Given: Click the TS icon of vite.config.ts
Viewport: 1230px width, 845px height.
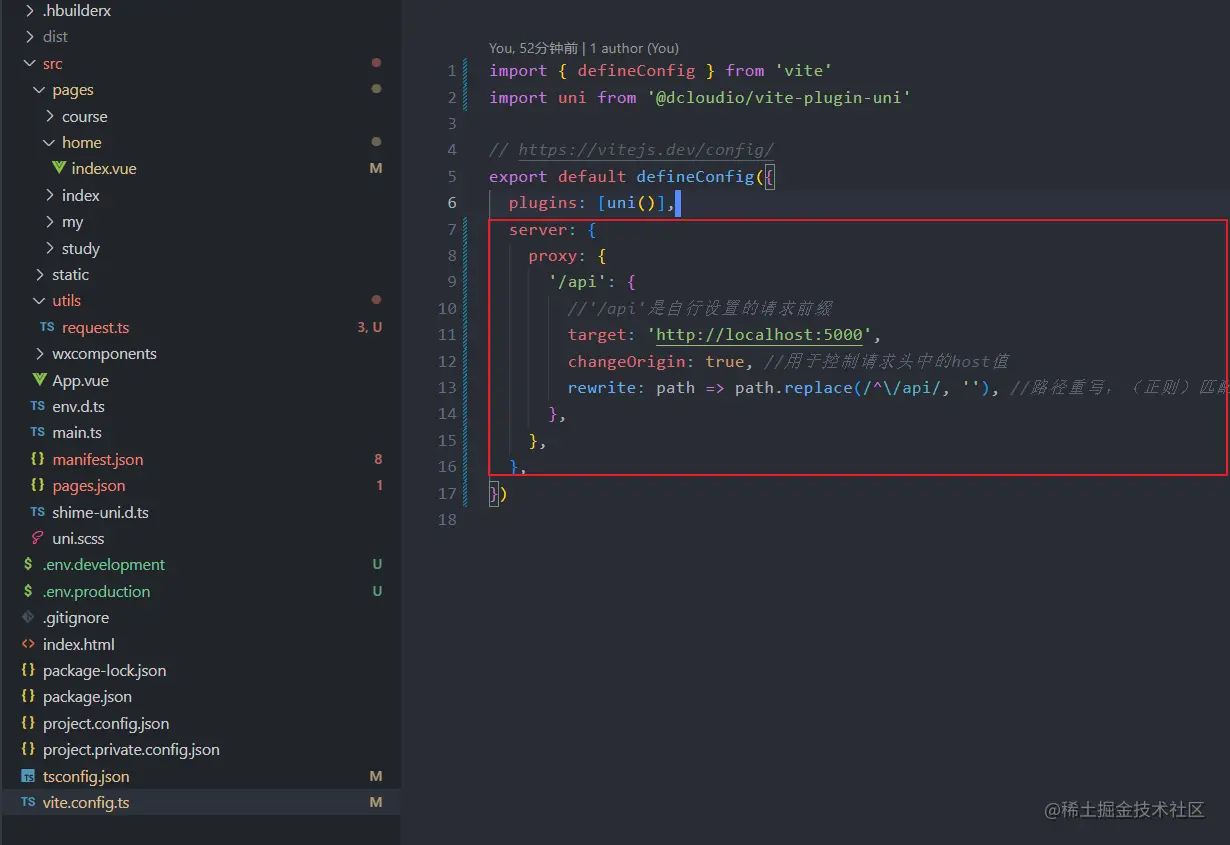Looking at the screenshot, I should click(x=28, y=803).
